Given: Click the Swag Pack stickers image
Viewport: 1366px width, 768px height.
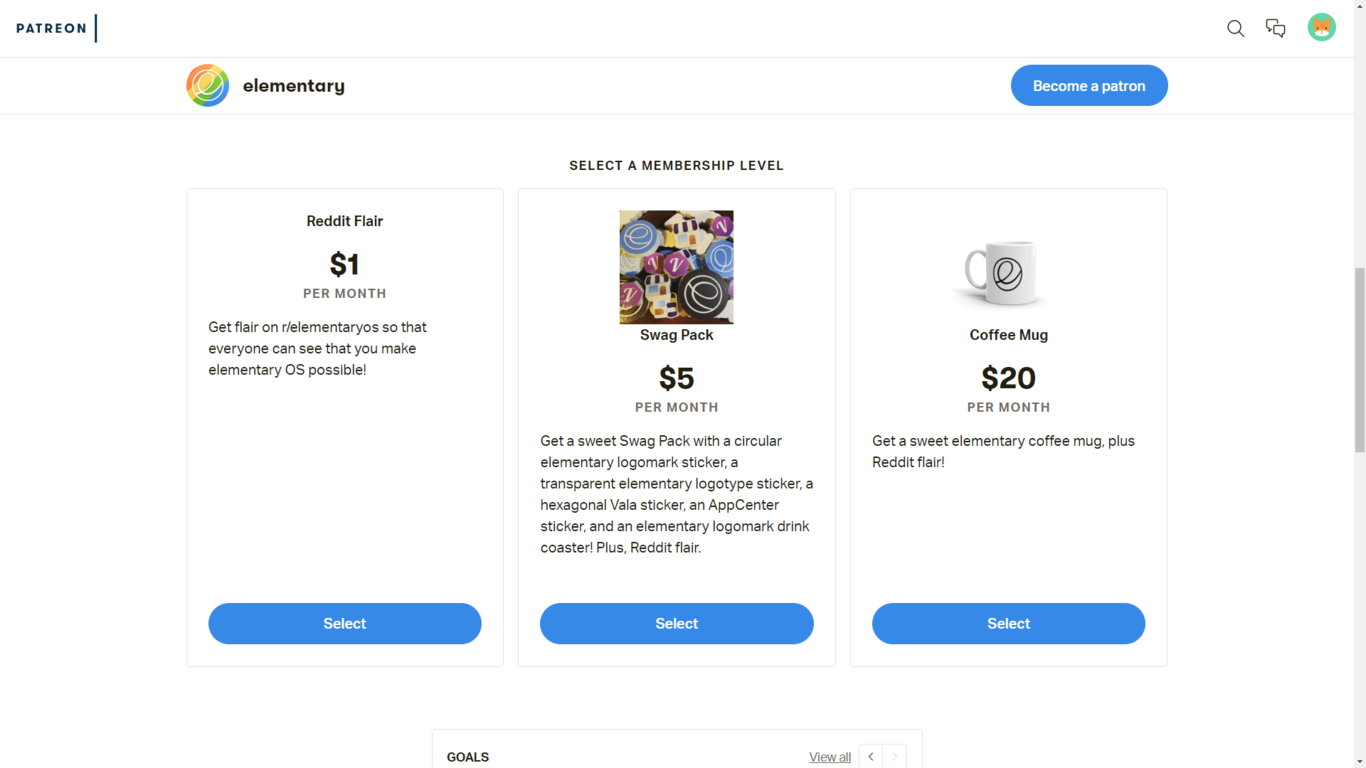Looking at the screenshot, I should (x=676, y=267).
